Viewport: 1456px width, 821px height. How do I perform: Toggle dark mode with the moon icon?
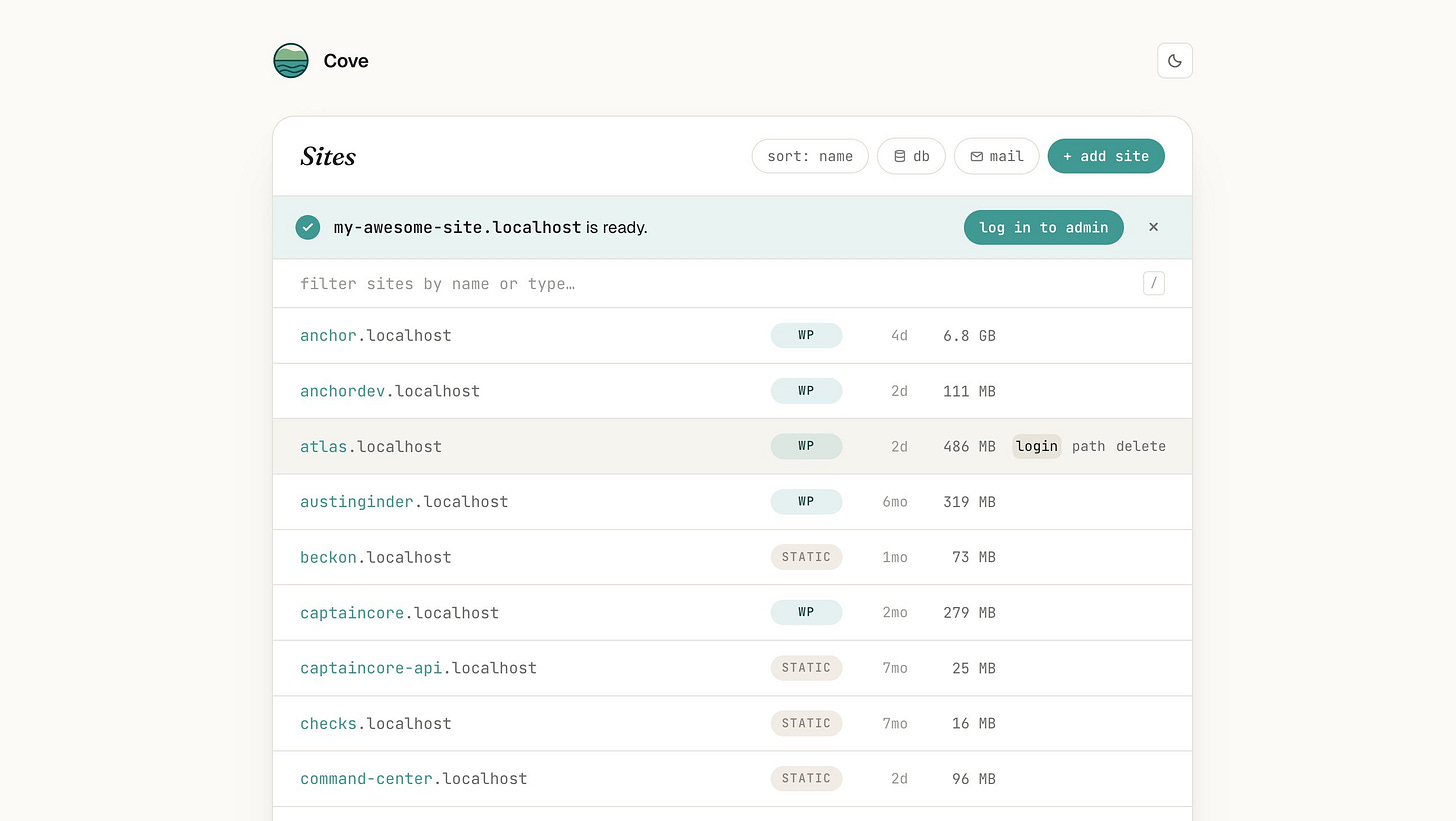(x=1175, y=61)
